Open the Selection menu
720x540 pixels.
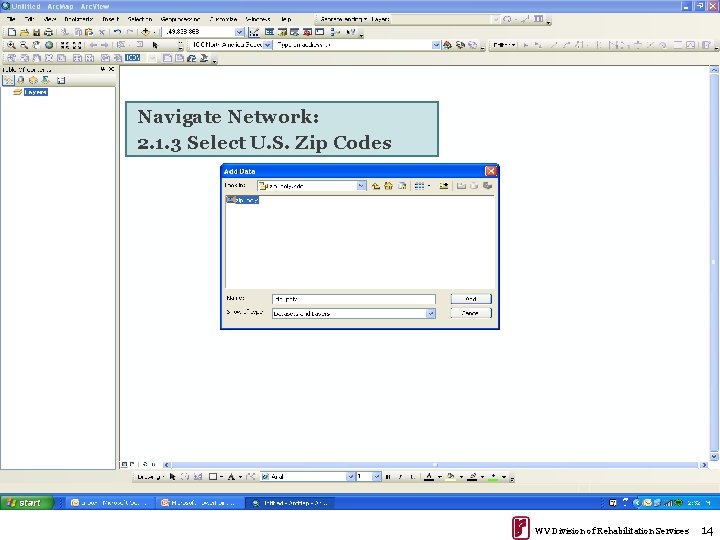click(140, 19)
